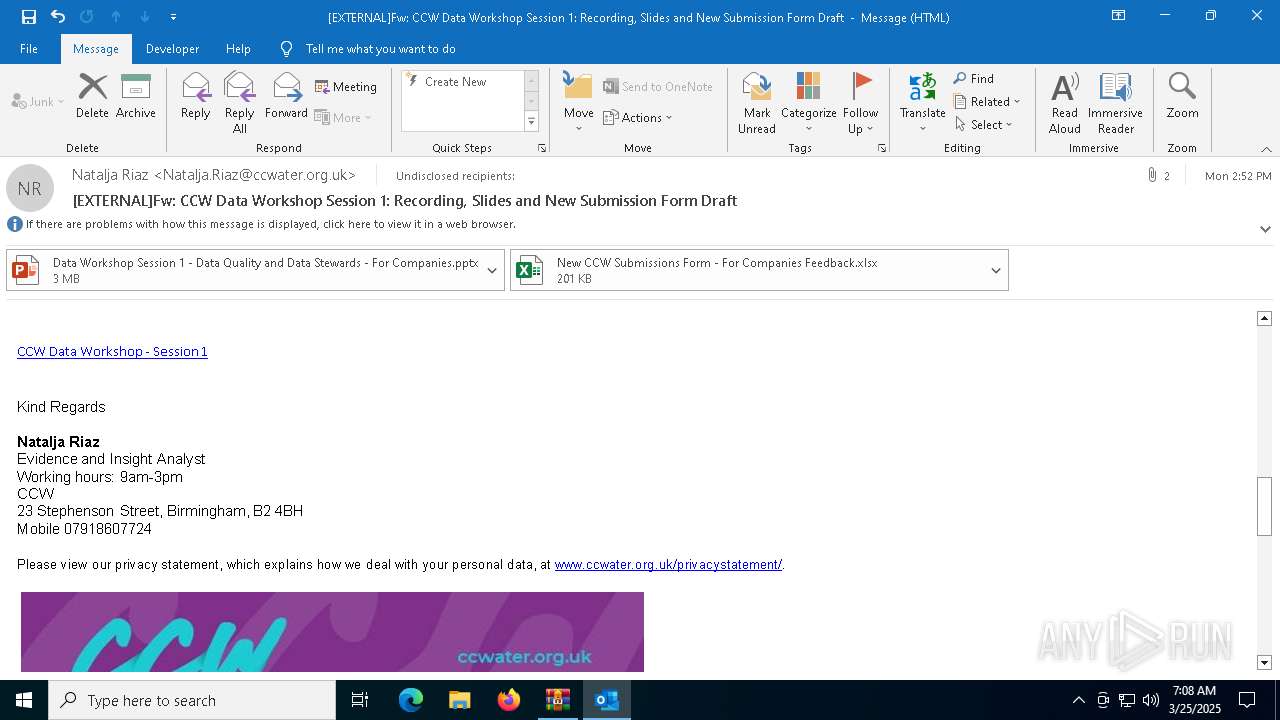Open the Move folder dropdown
1280x720 pixels.
tap(578, 103)
